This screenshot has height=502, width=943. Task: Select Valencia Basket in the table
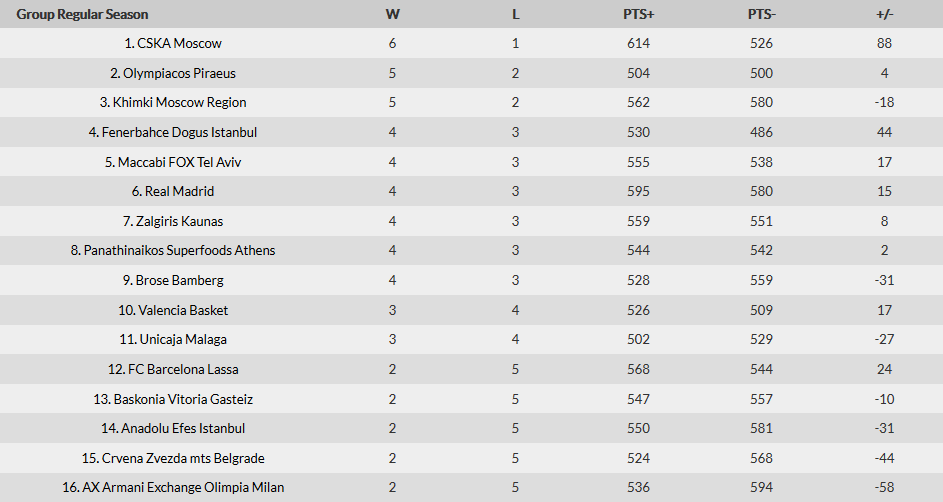[183, 310]
